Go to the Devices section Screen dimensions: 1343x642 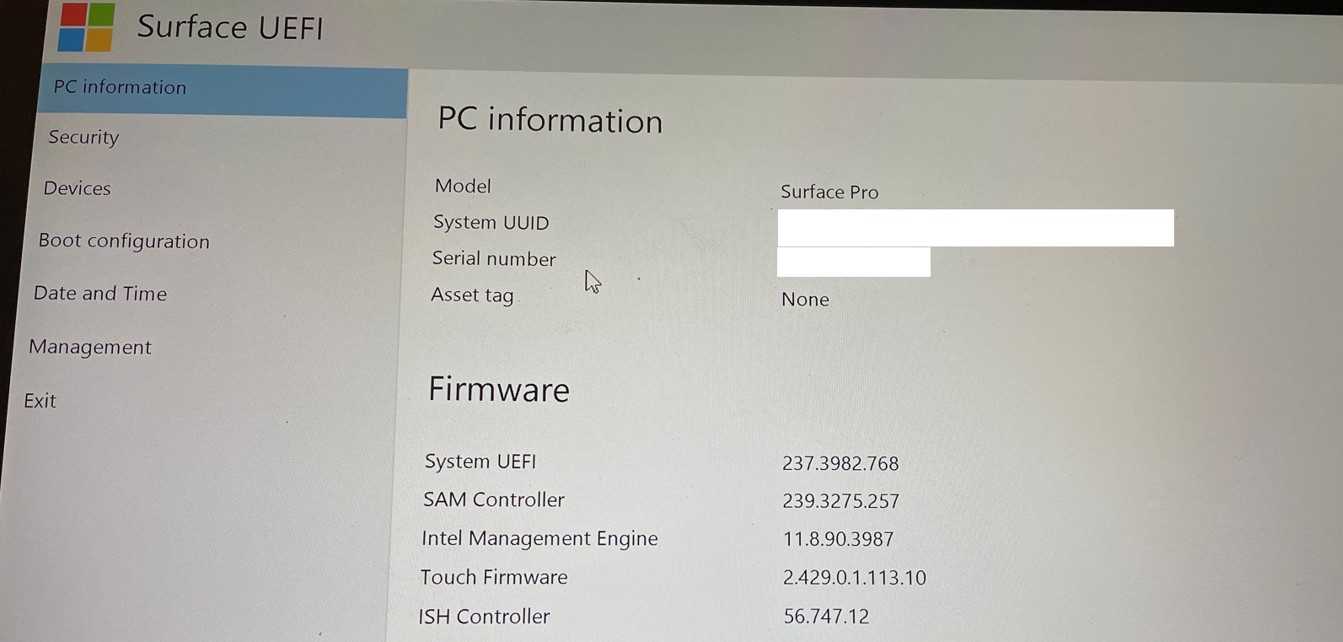(77, 188)
